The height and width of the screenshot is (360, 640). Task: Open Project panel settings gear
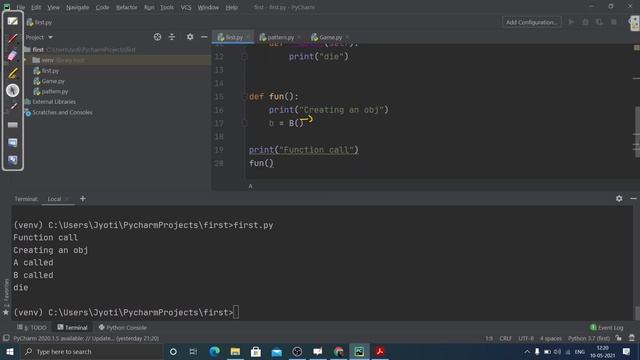[190, 37]
